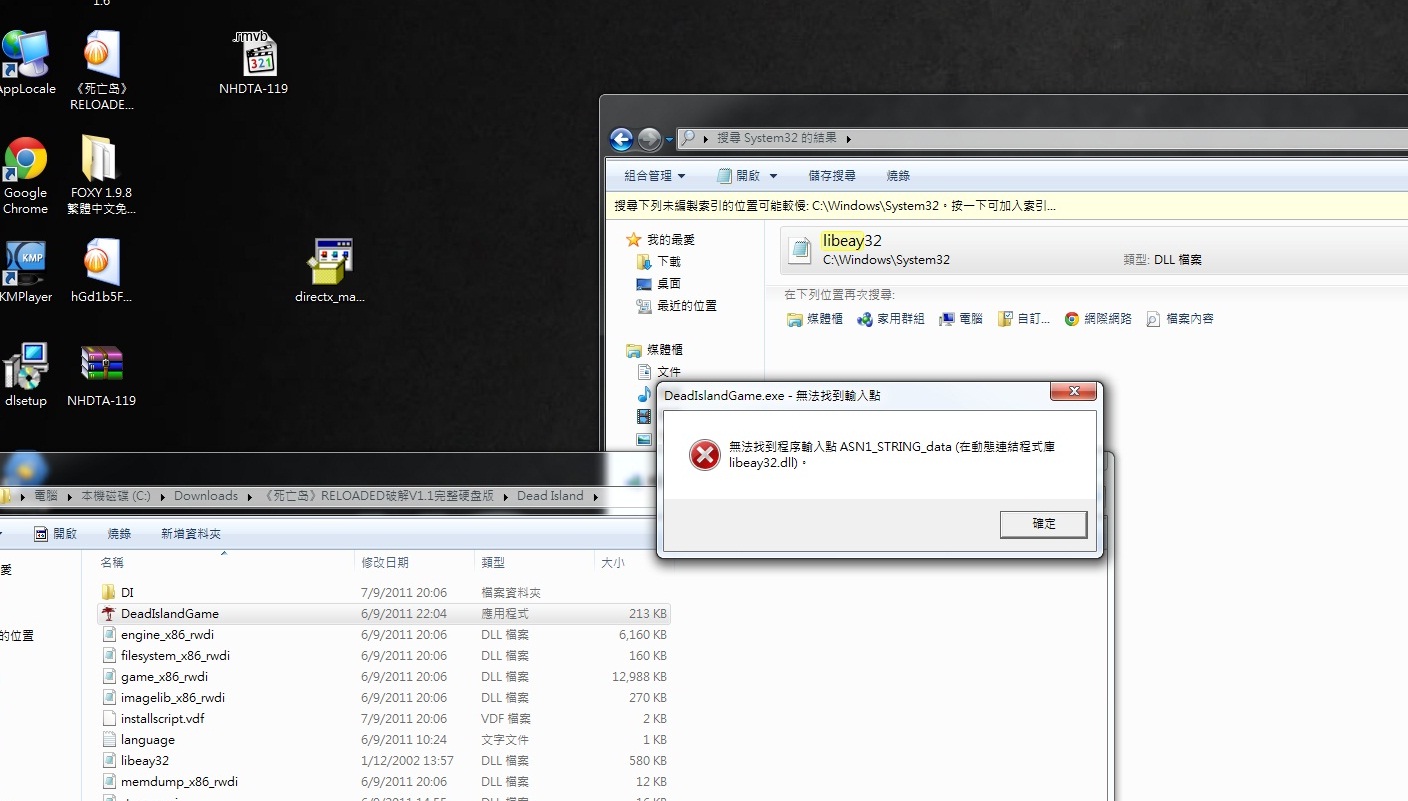Click Downloads in the address breadcrumb

click(206, 496)
